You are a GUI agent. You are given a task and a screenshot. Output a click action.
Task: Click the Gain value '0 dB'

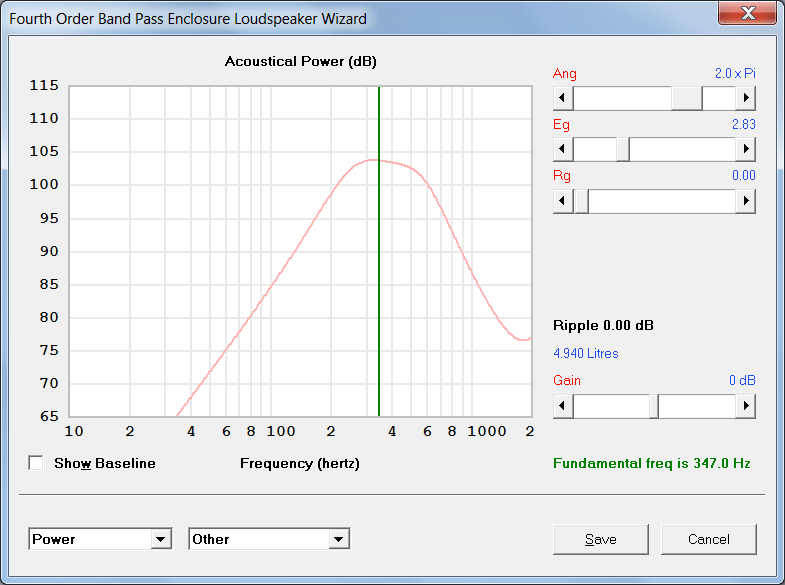pos(742,380)
